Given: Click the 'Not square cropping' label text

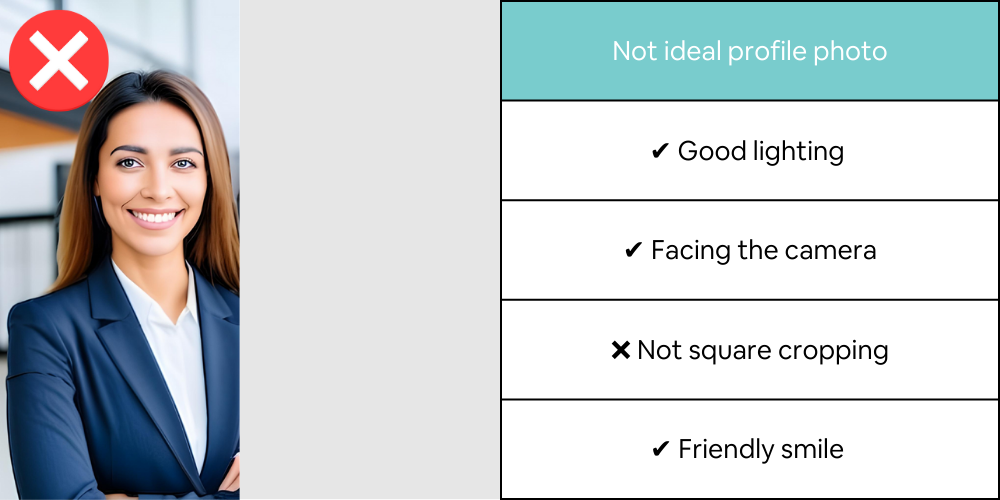Looking at the screenshot, I should [x=762, y=351].
